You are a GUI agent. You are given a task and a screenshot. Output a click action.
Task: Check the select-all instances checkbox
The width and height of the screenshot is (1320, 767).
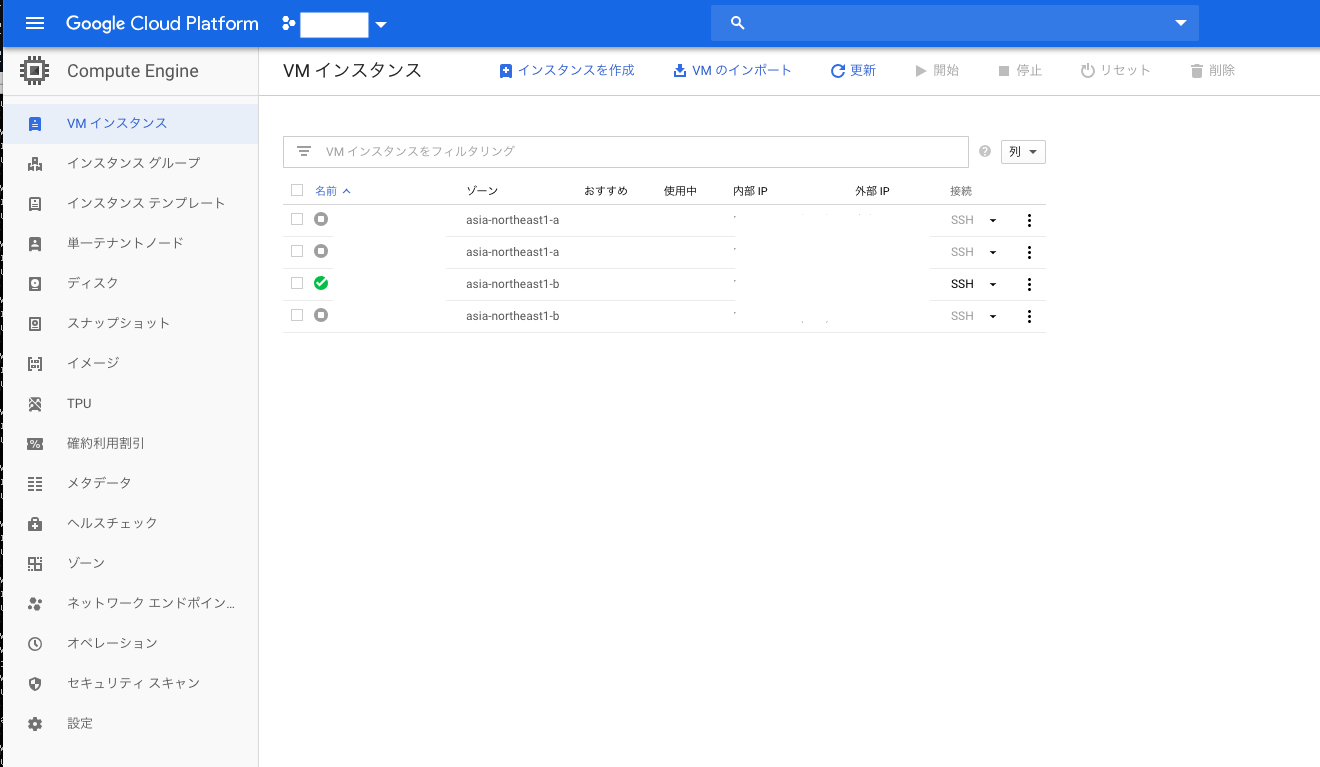296,189
